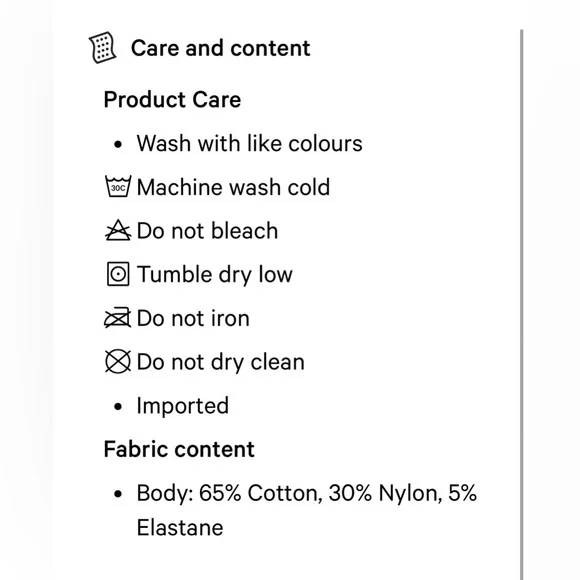The width and height of the screenshot is (580, 580).
Task: Click the Machine wash cold text
Action: point(233,187)
